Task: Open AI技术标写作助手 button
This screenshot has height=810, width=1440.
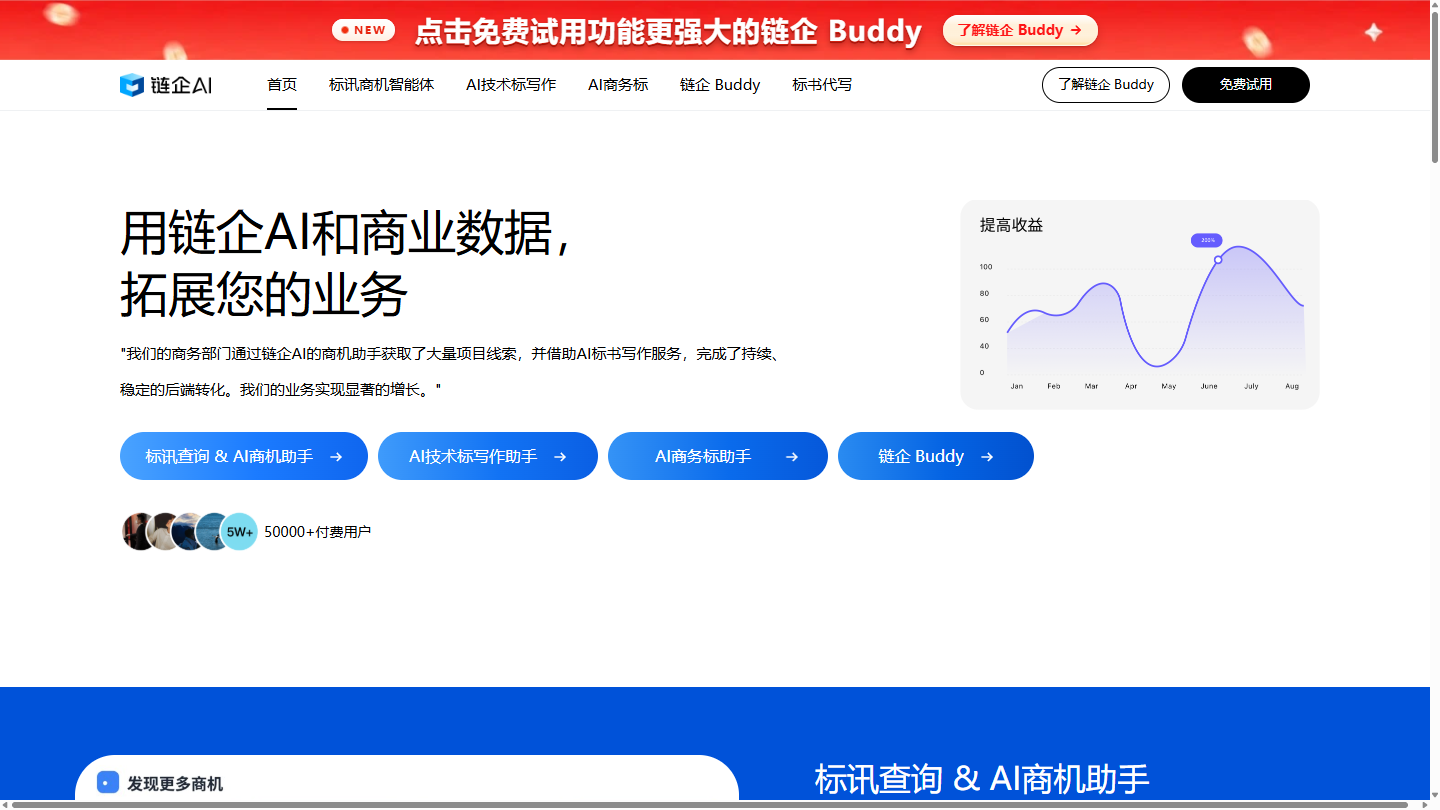Action: pyautogui.click(x=488, y=456)
